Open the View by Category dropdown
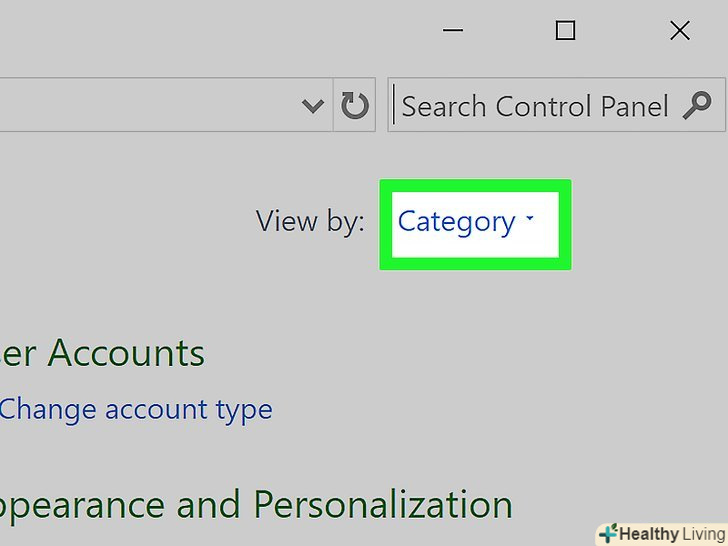The image size is (728, 546). coord(466,222)
